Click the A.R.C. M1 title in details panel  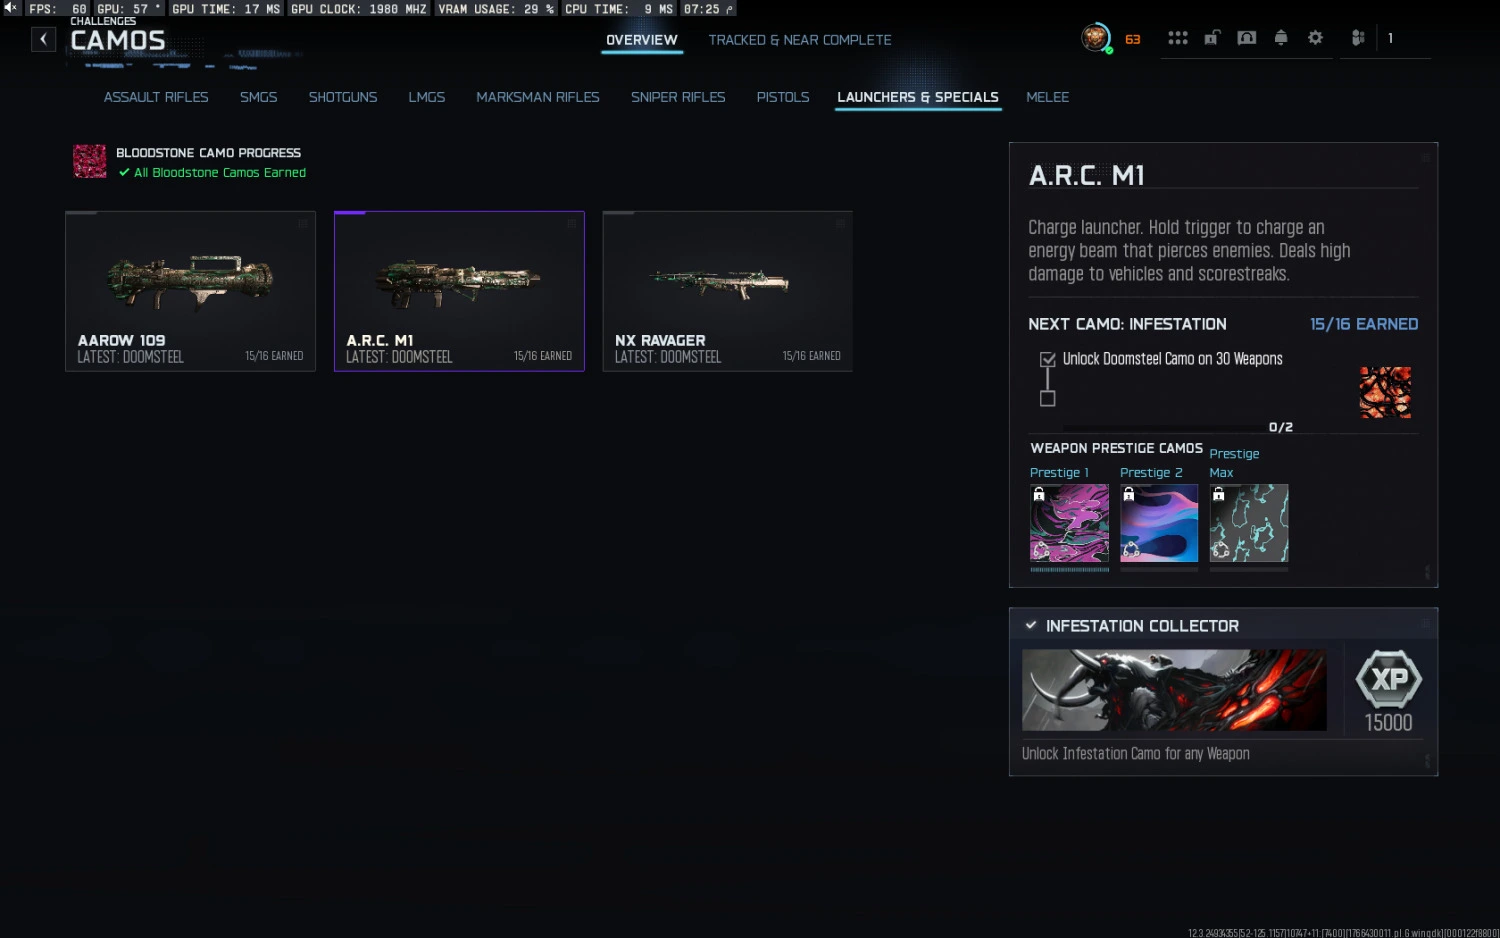pos(1087,176)
